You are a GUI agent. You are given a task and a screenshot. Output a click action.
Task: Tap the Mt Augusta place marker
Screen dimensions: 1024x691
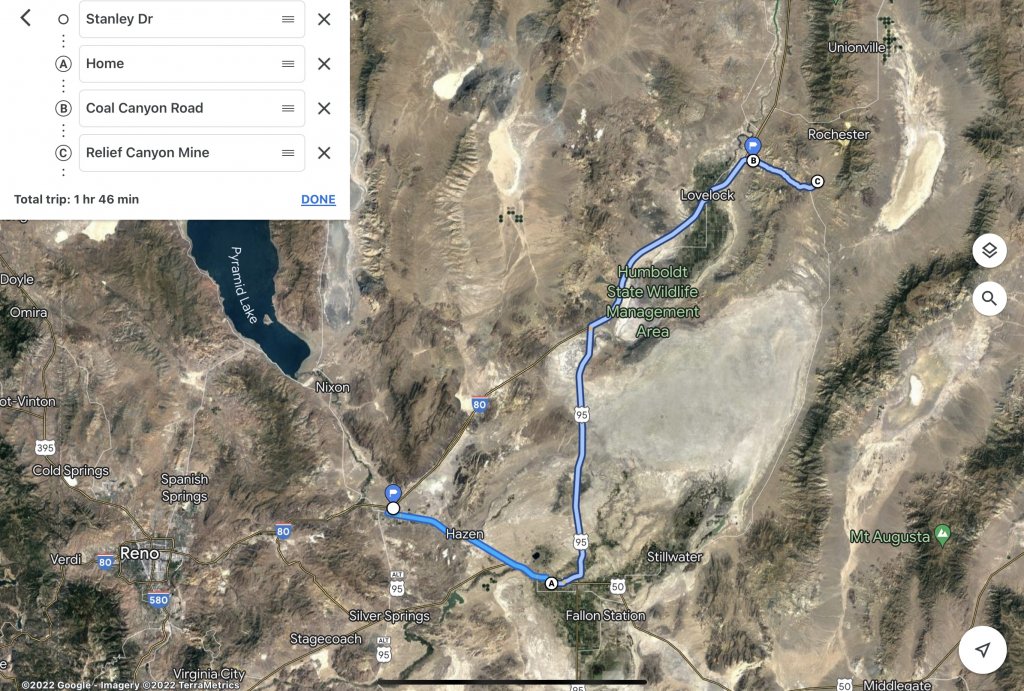pos(942,535)
